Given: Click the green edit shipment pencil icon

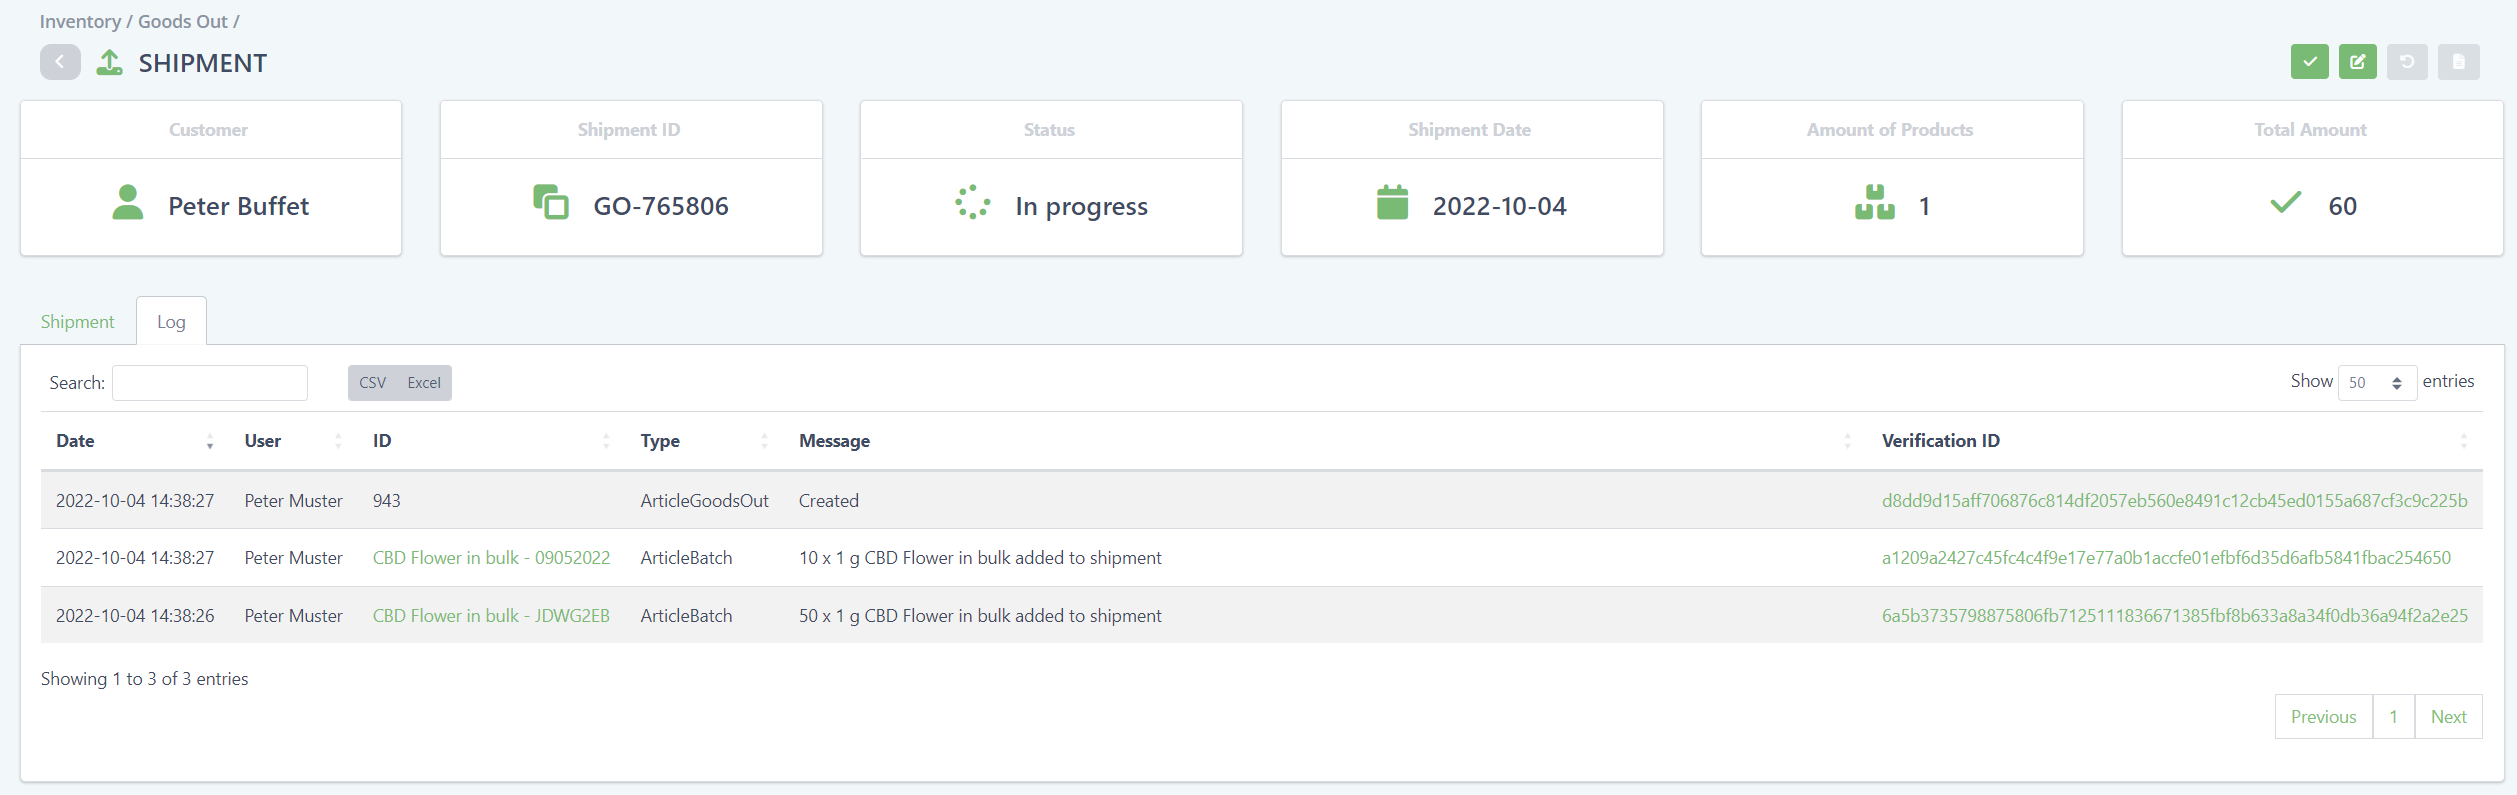Looking at the screenshot, I should [2357, 62].
